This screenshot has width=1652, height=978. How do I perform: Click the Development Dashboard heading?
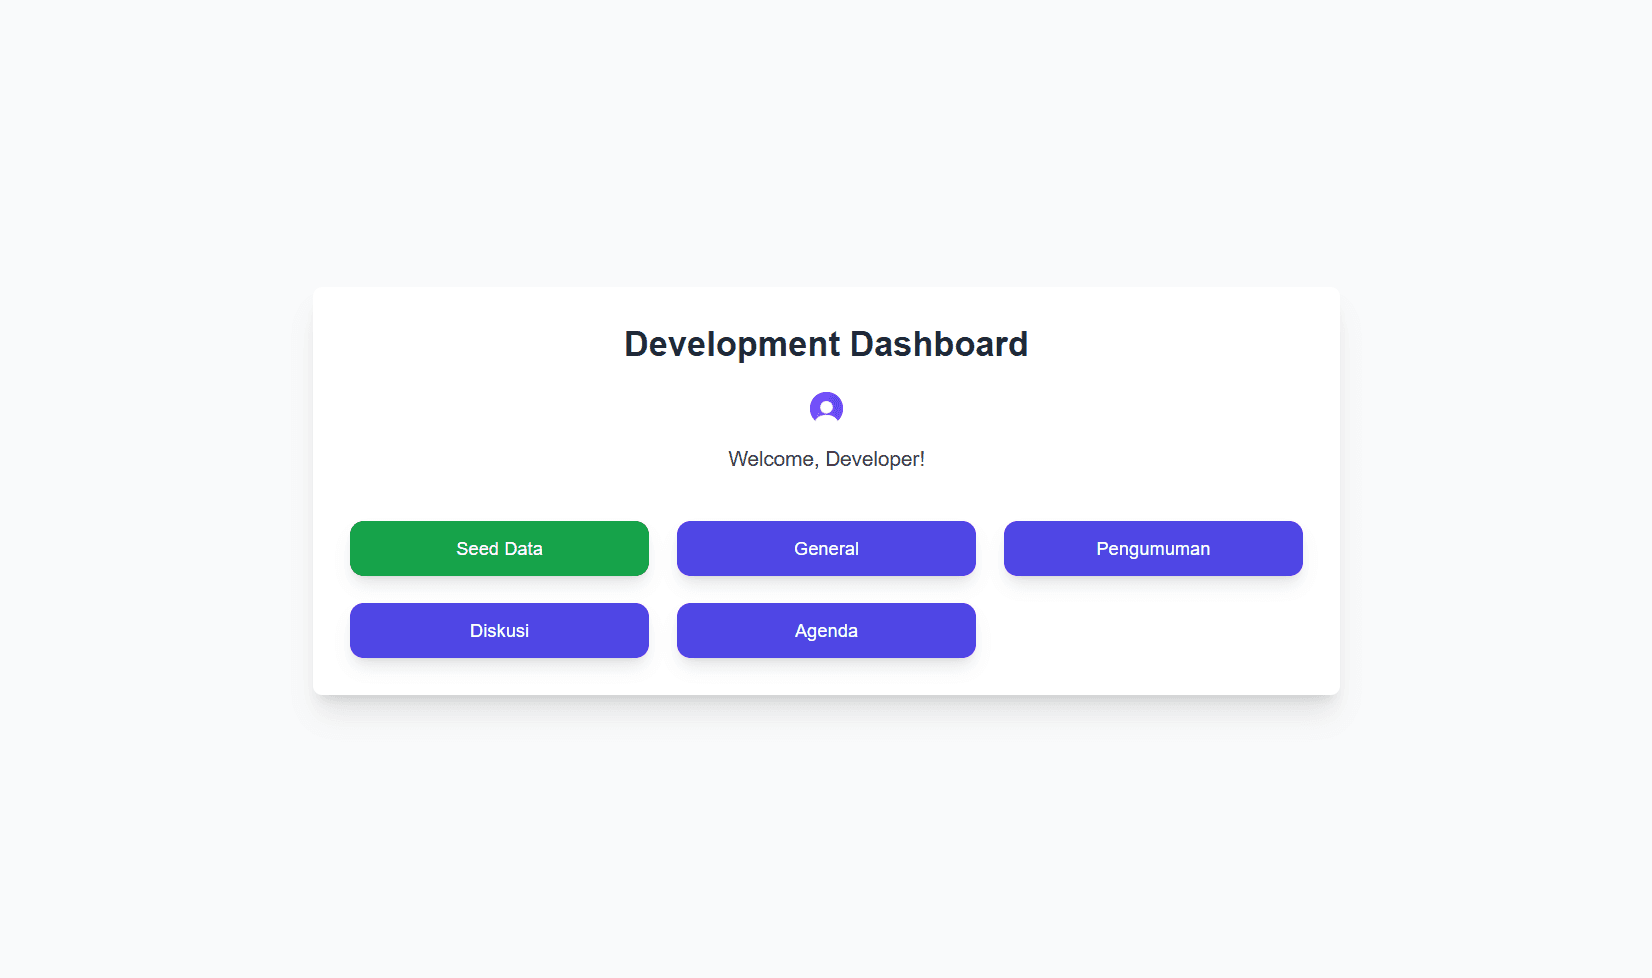[x=826, y=344]
